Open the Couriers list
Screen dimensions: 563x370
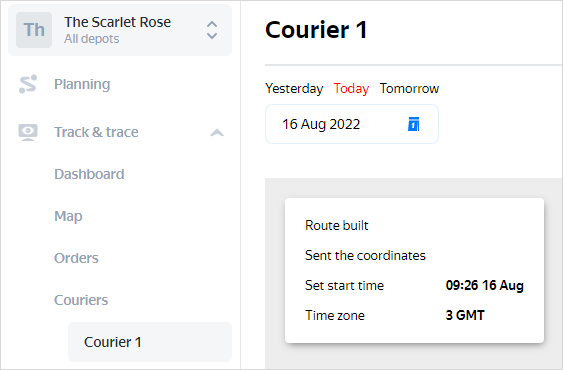[x=81, y=300]
